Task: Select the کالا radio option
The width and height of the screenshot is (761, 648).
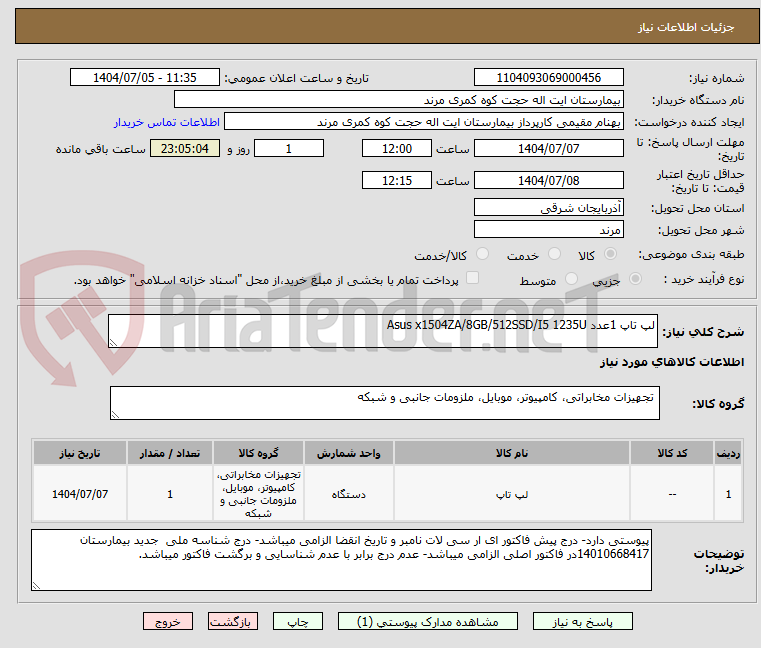Action: (x=610, y=254)
